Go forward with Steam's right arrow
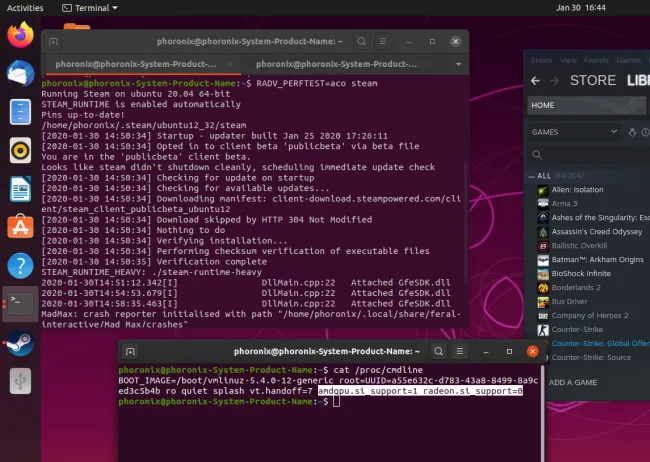Screen dimensions: 650x462 click(x=554, y=80)
